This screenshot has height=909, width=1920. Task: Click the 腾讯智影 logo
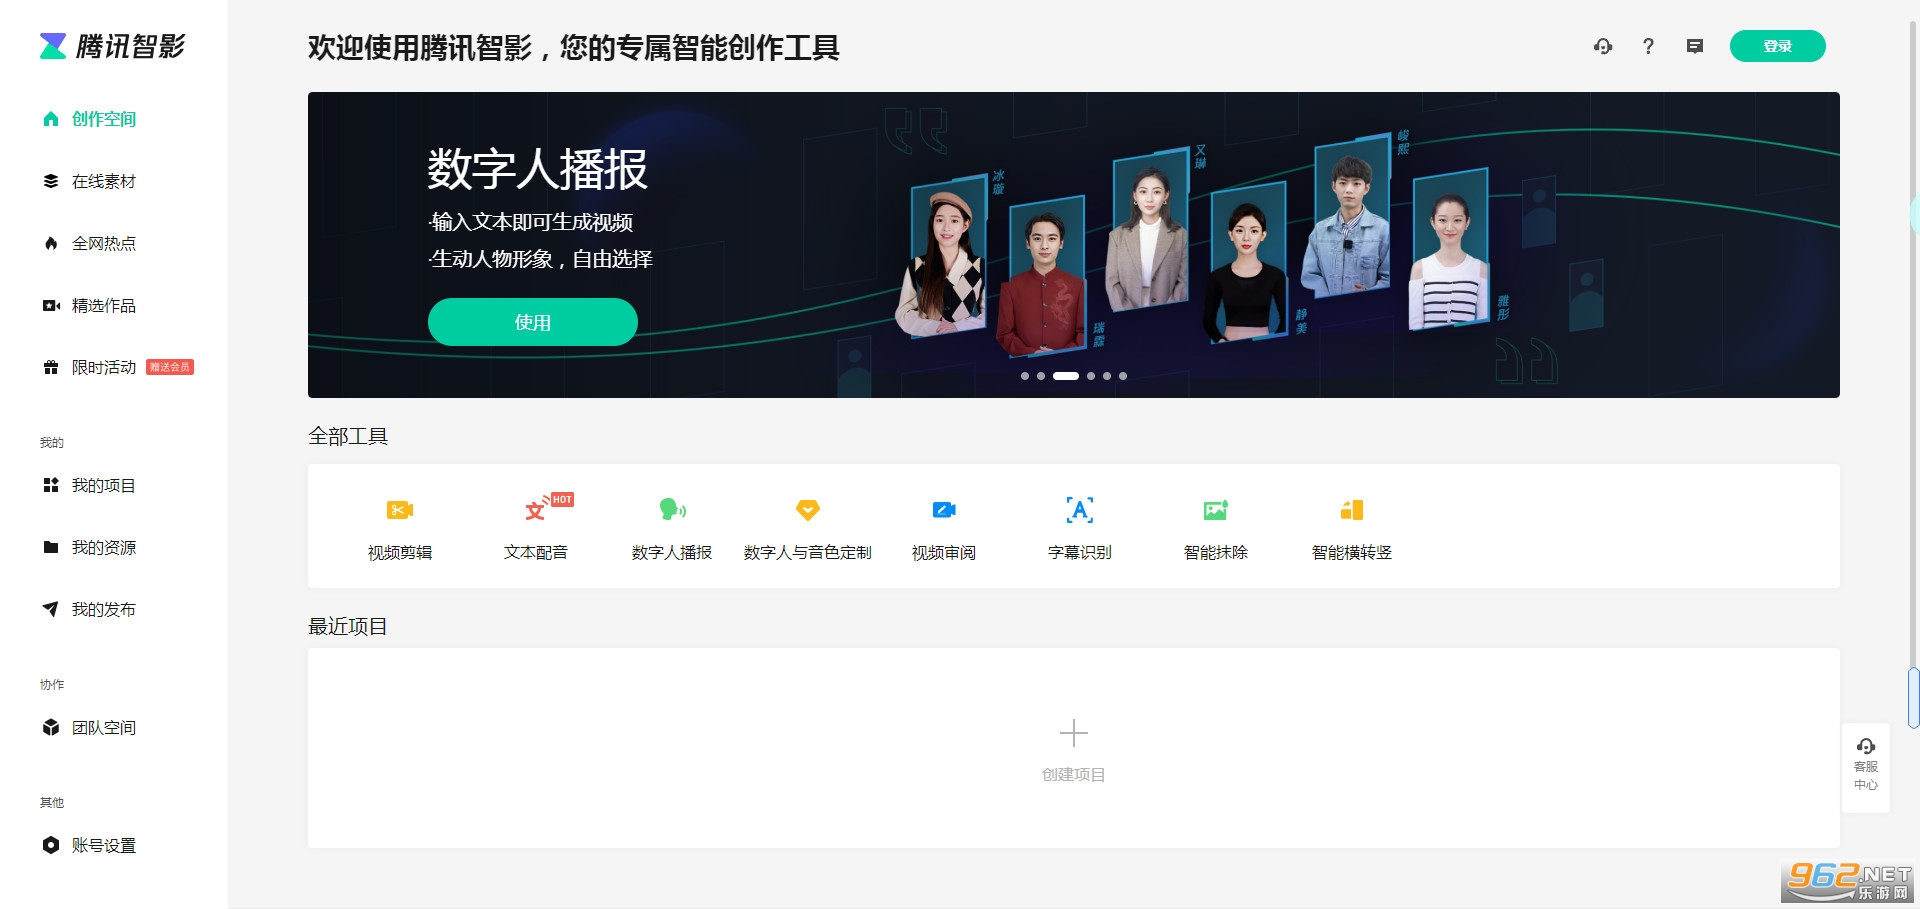[x=112, y=46]
